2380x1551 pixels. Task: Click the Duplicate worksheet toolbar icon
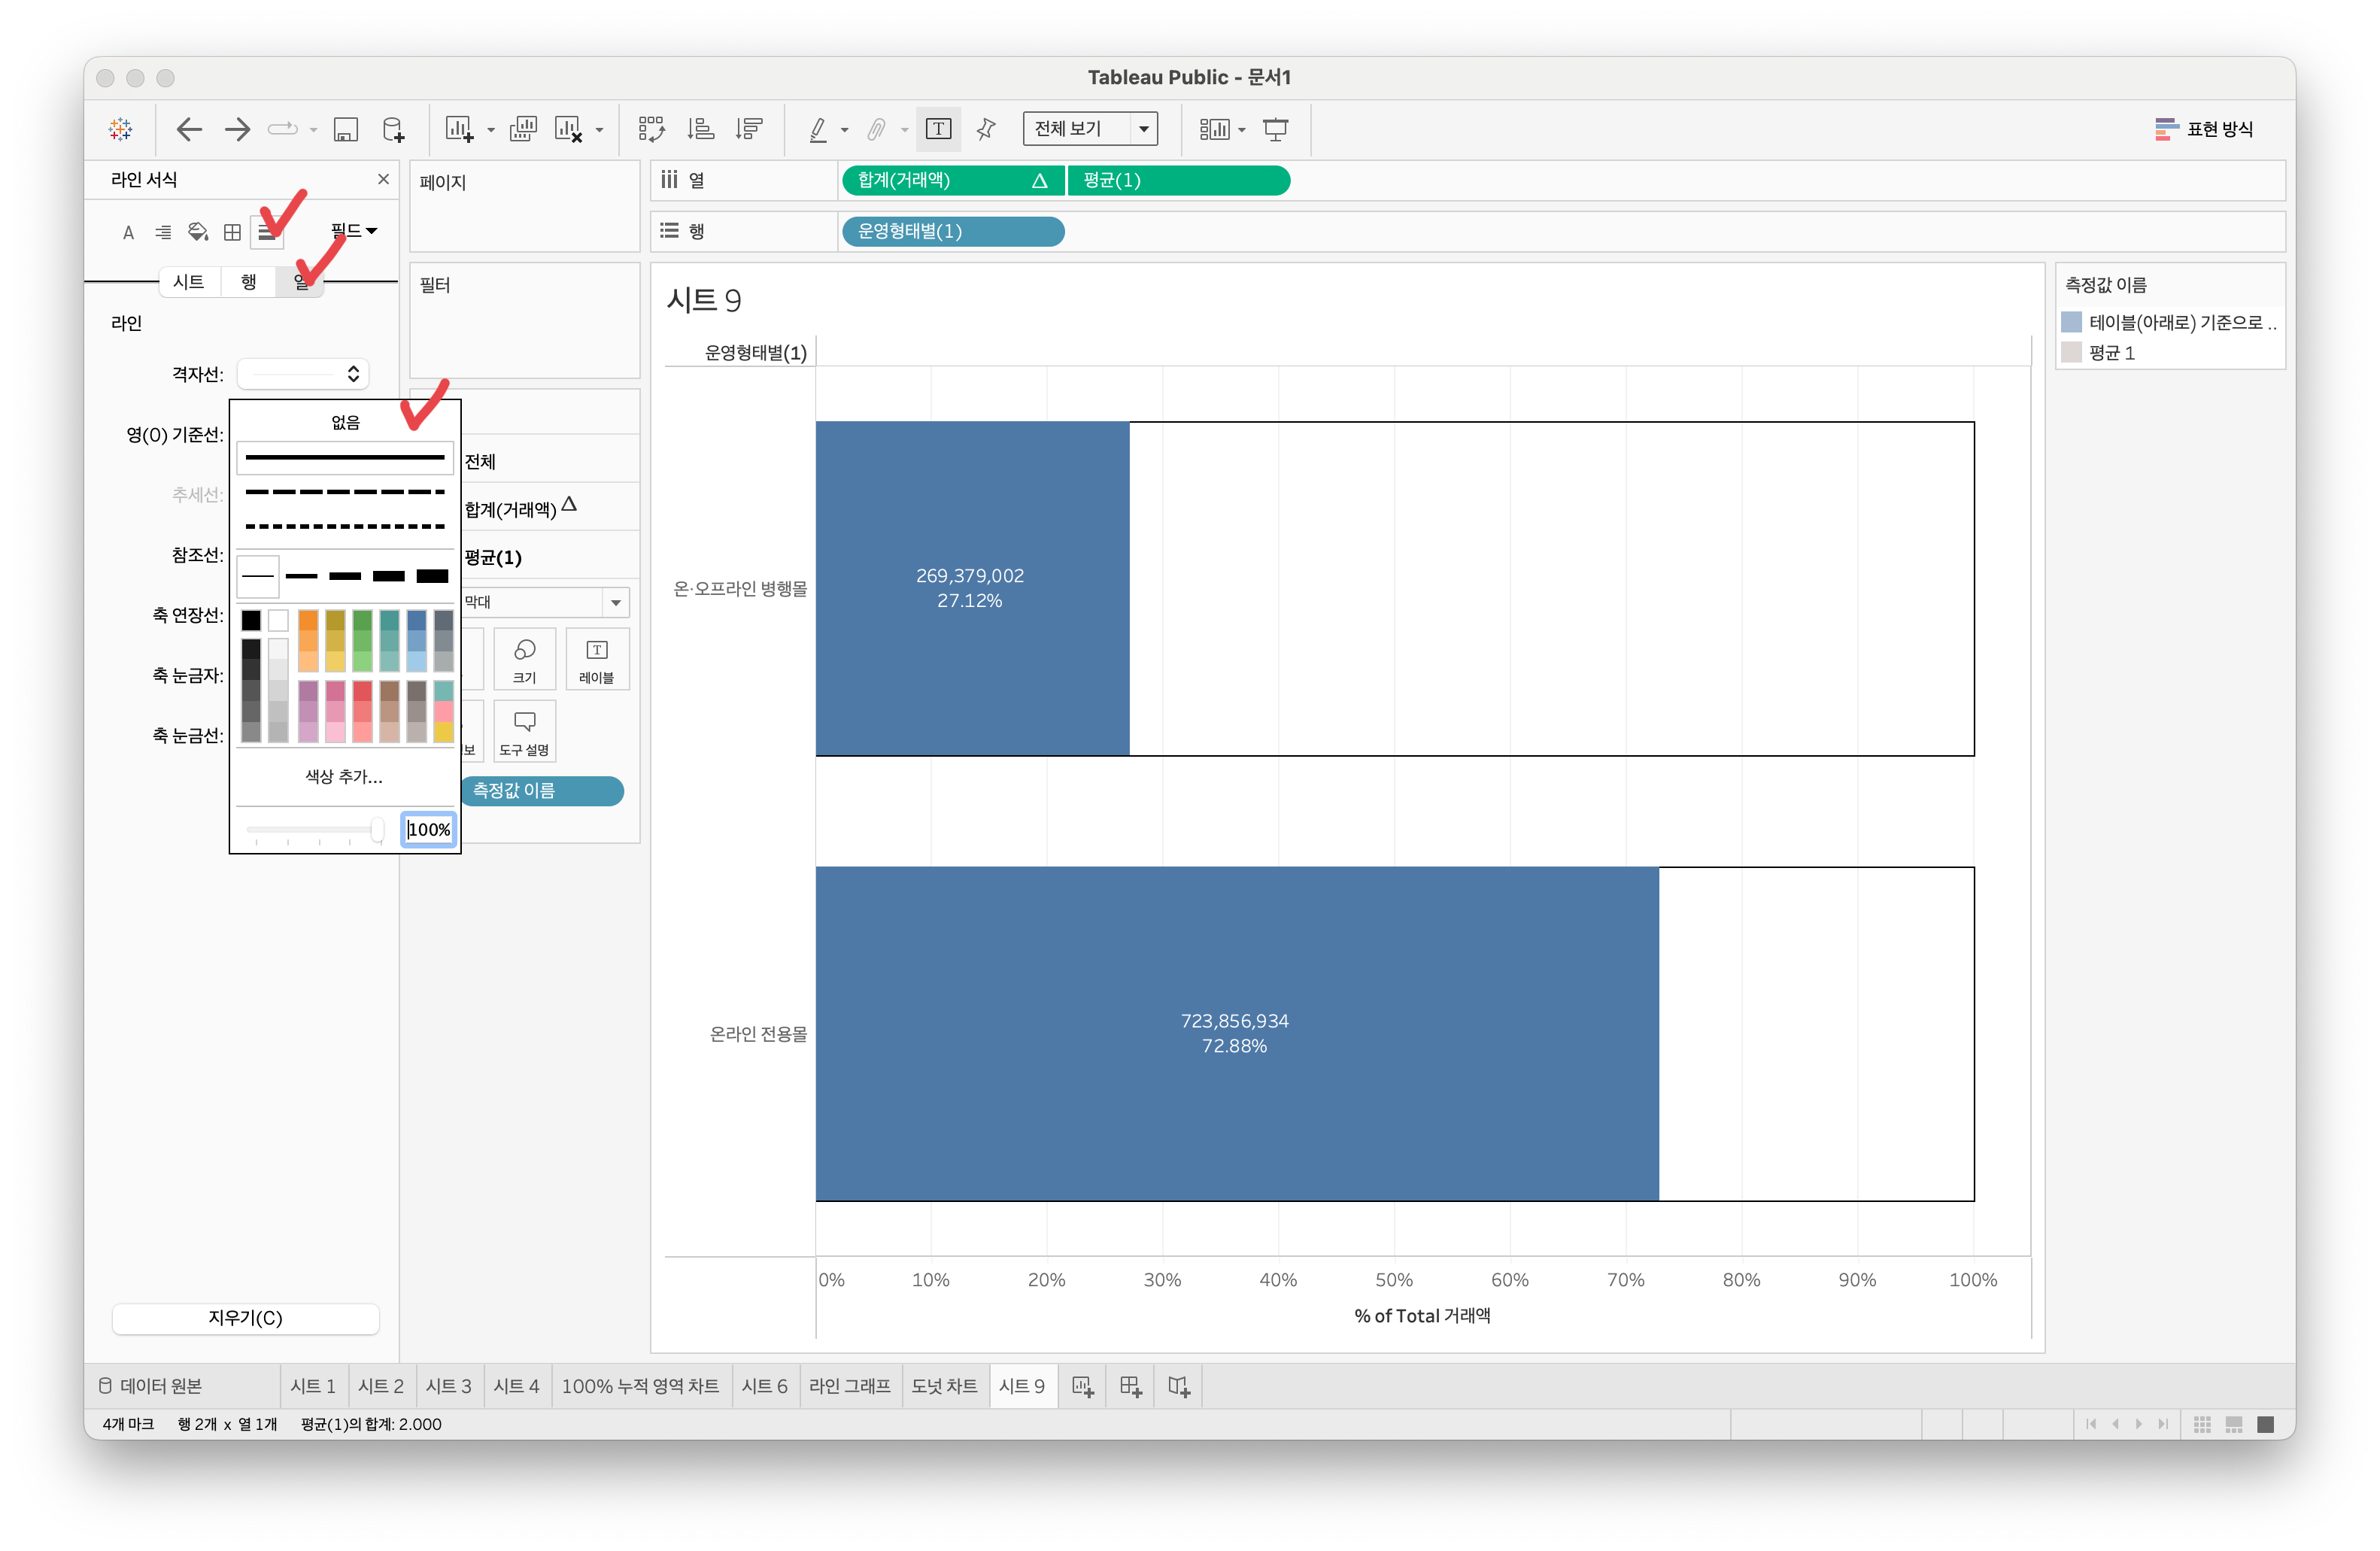[x=523, y=129]
